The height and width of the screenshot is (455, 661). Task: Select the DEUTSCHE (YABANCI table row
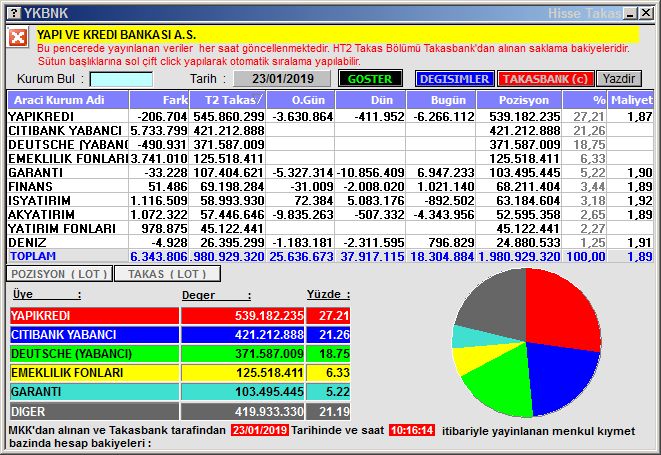[x=330, y=144]
